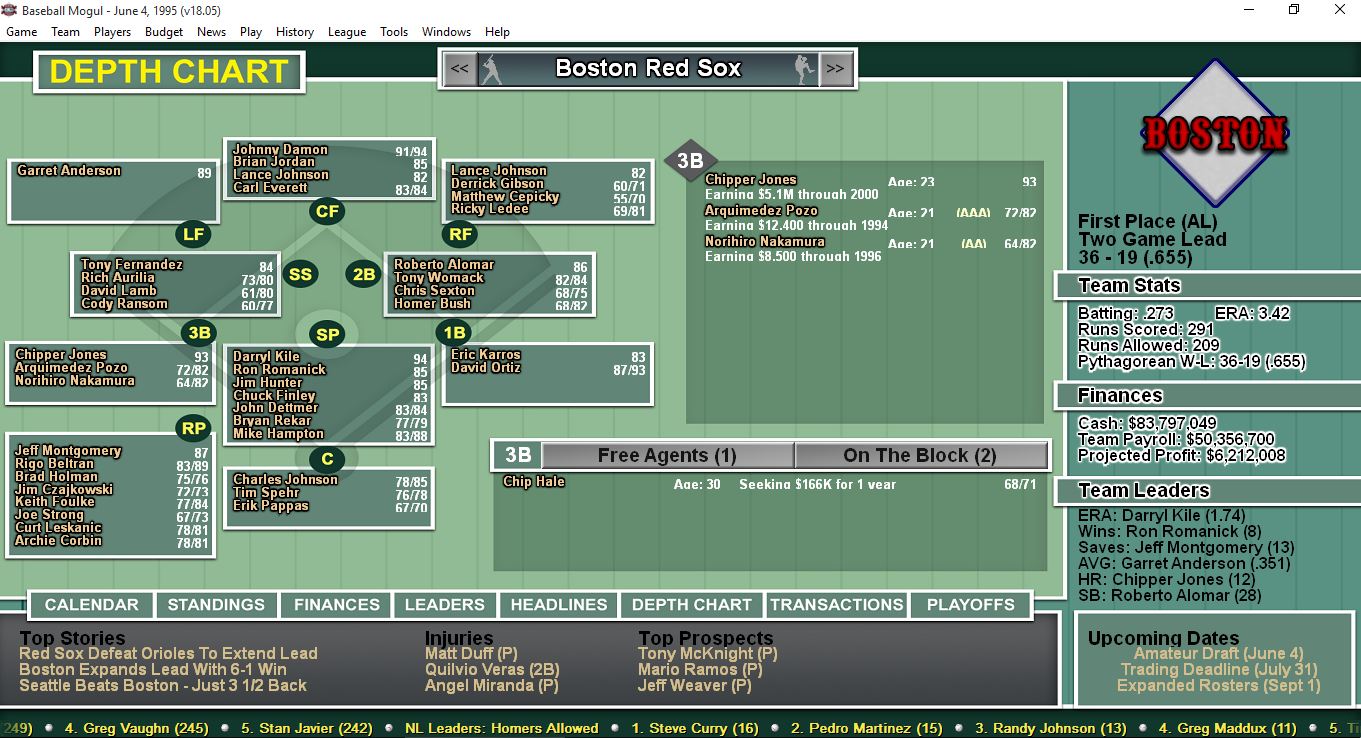Click Pedro Martinez (15) in ticker
The width and height of the screenshot is (1361, 738).
(x=867, y=728)
